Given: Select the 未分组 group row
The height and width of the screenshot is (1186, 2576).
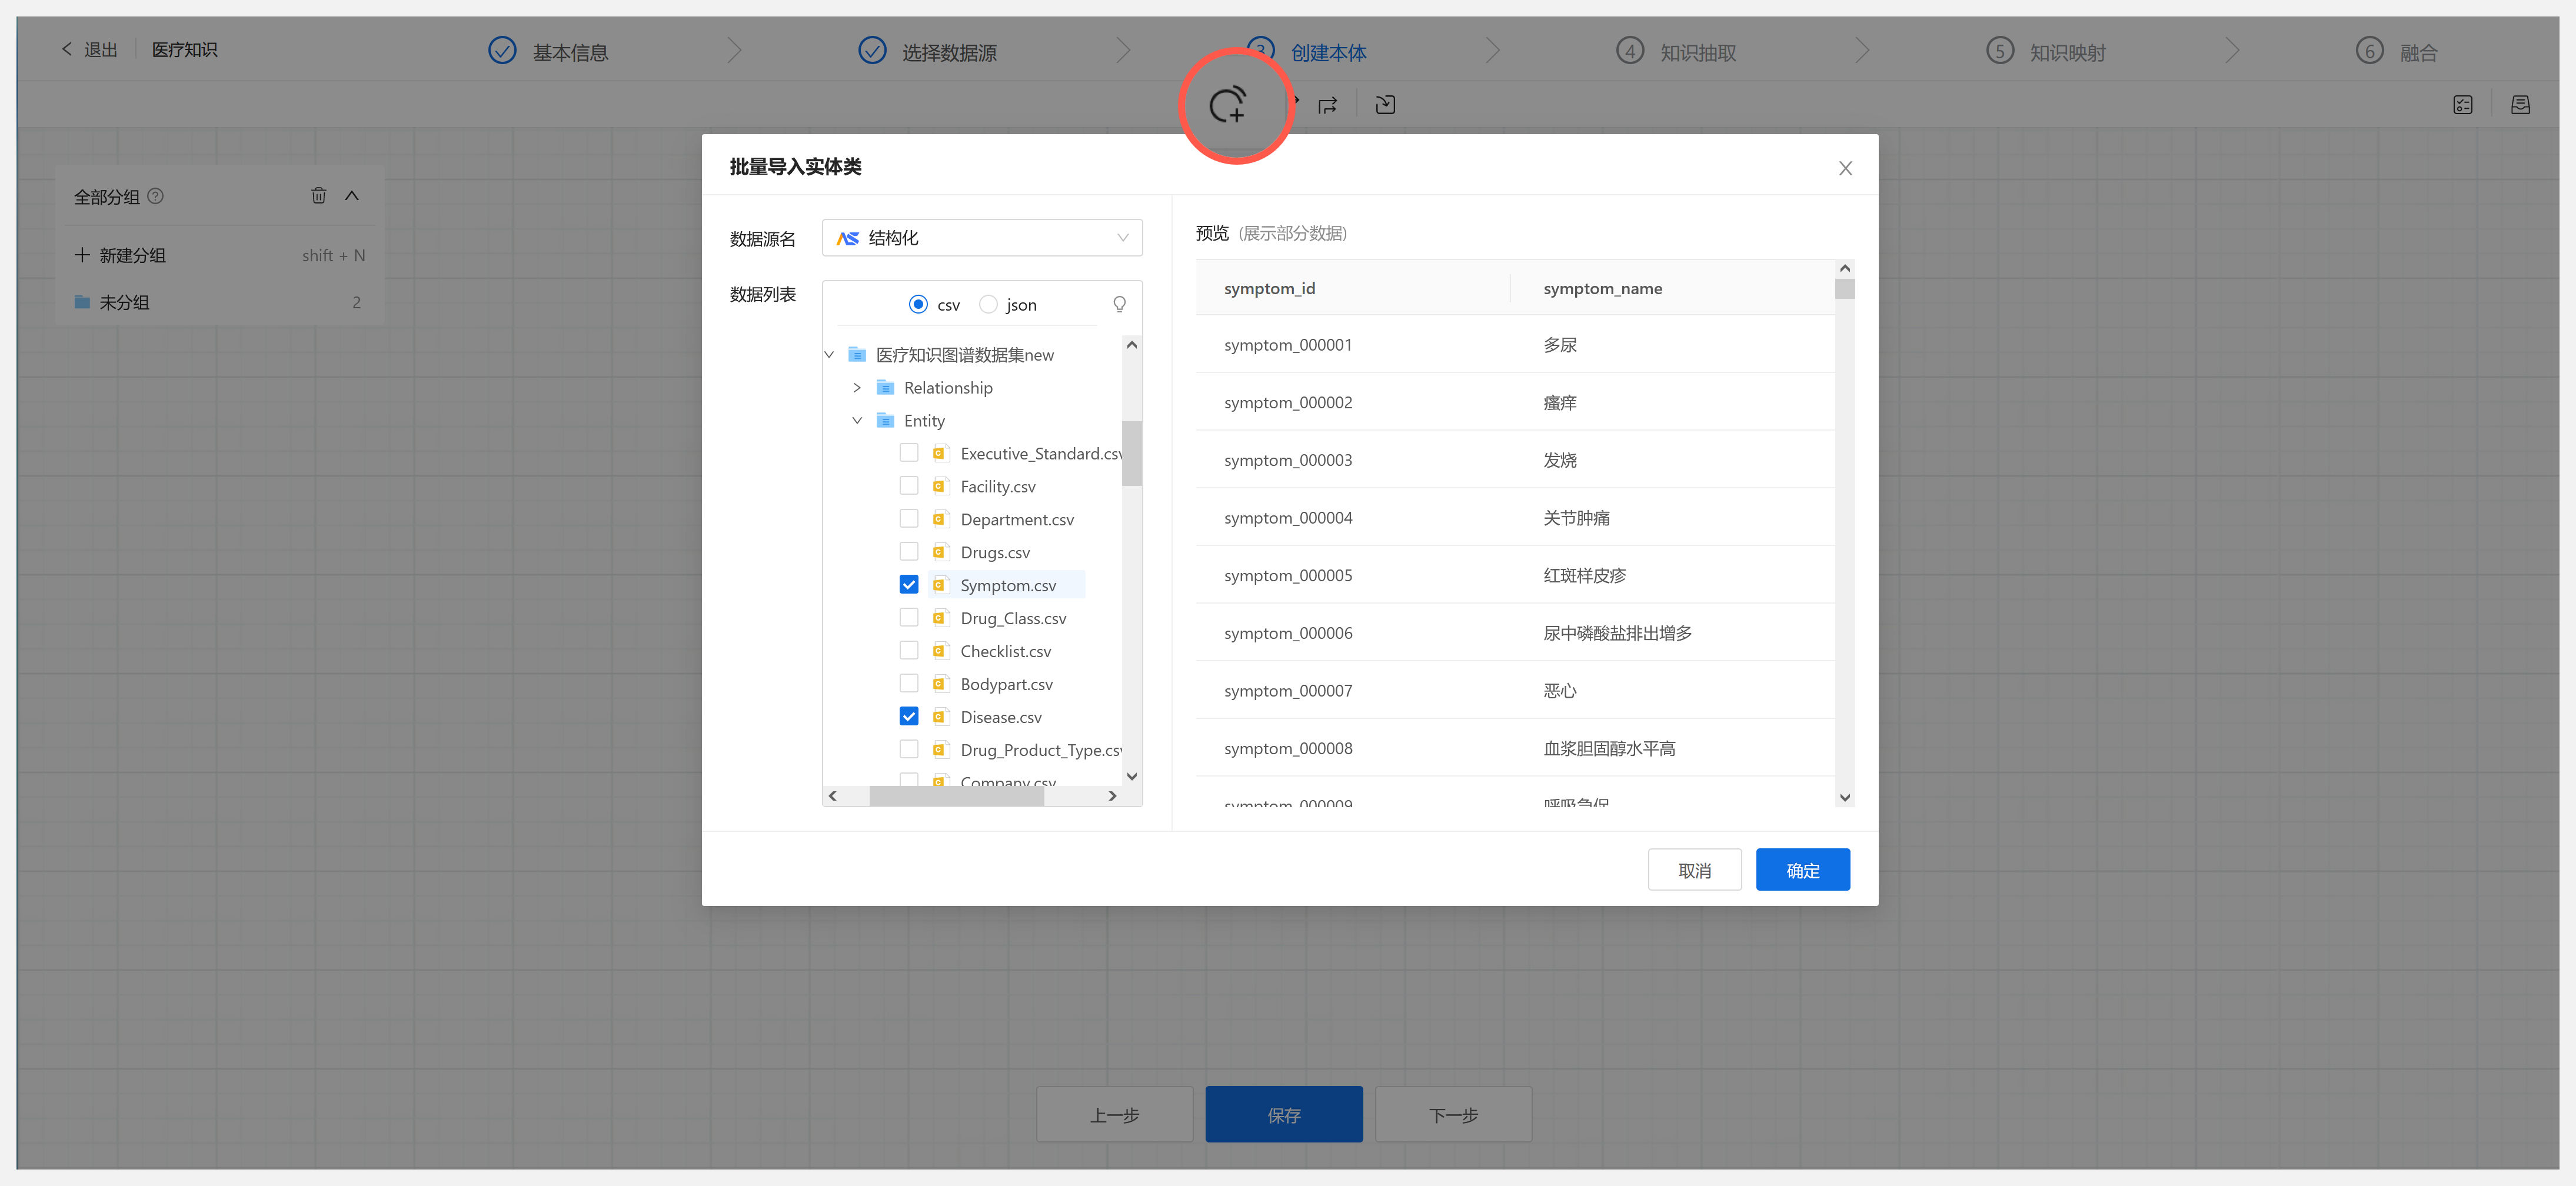Looking at the screenshot, I should click(219, 302).
